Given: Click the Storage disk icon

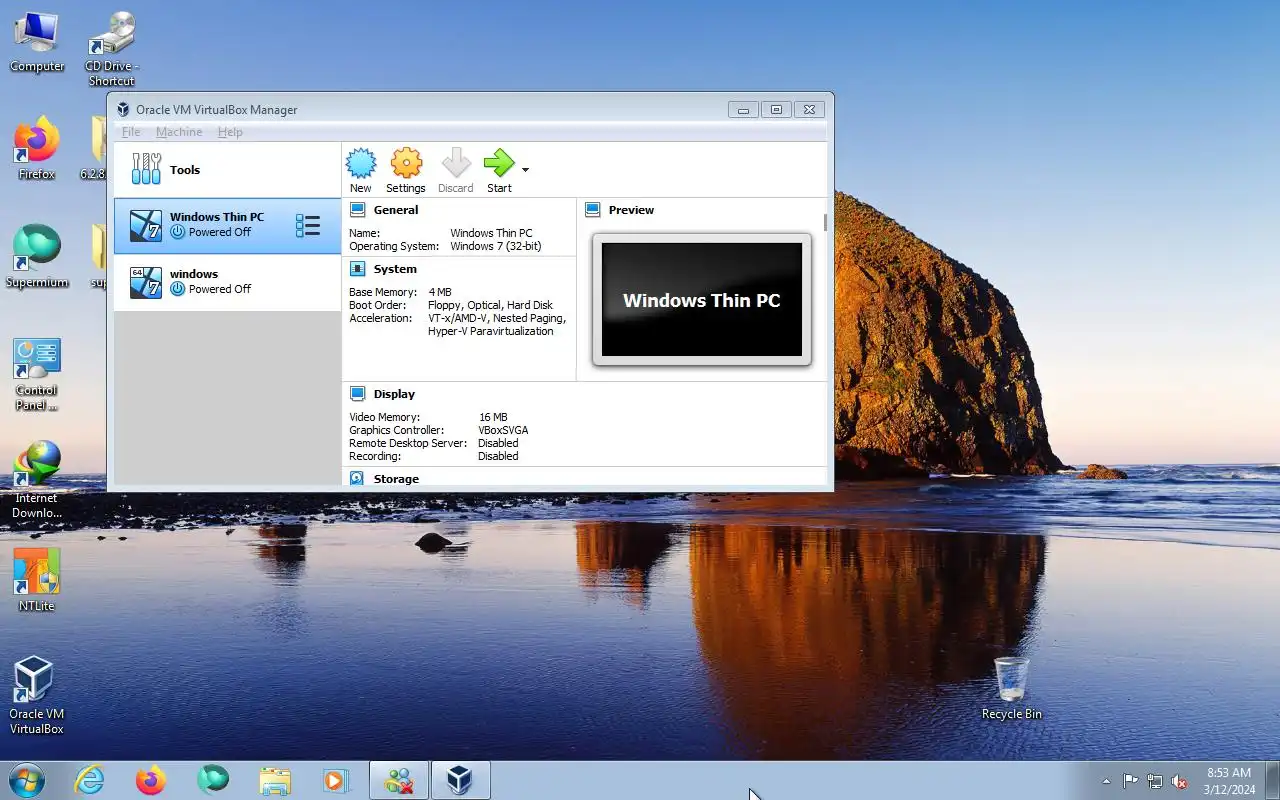Looking at the screenshot, I should click(x=357, y=479).
